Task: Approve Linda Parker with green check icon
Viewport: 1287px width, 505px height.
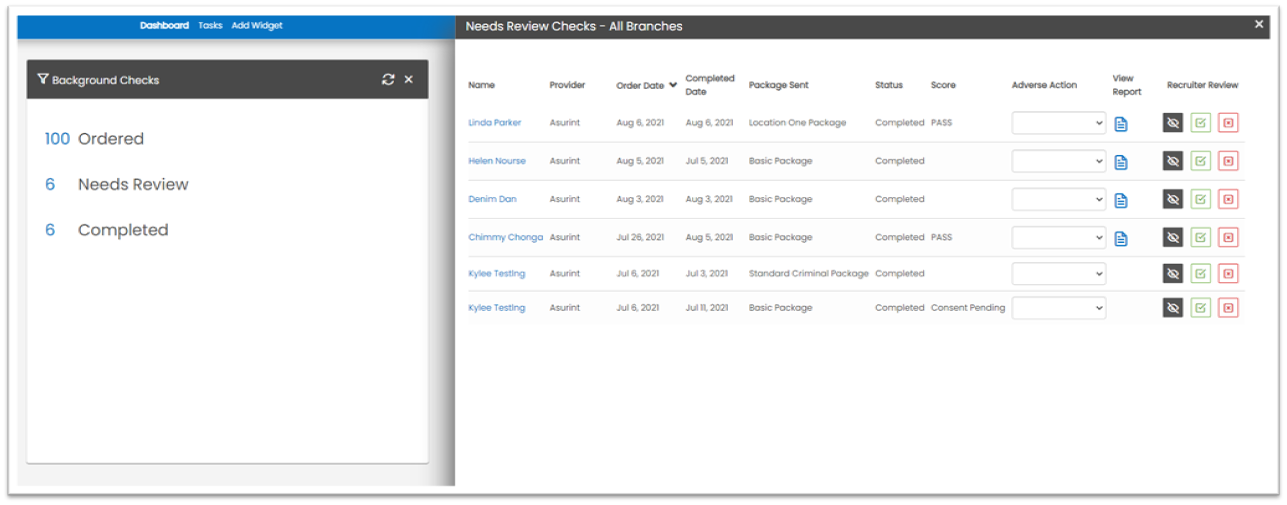Action: (1200, 123)
